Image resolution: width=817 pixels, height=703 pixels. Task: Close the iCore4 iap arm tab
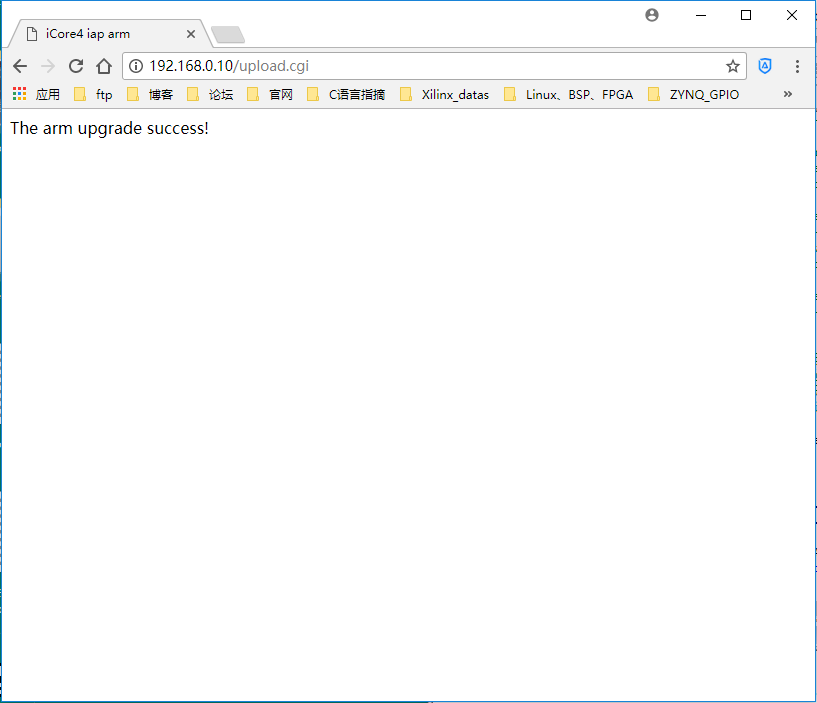pyautogui.click(x=191, y=34)
